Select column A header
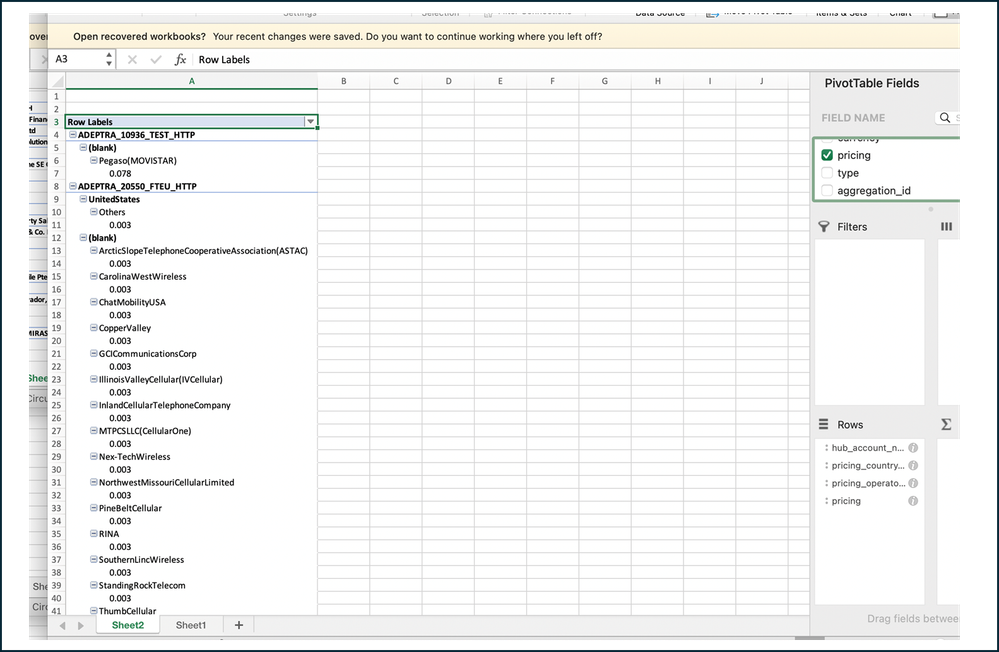This screenshot has width=999, height=652. click(191, 81)
